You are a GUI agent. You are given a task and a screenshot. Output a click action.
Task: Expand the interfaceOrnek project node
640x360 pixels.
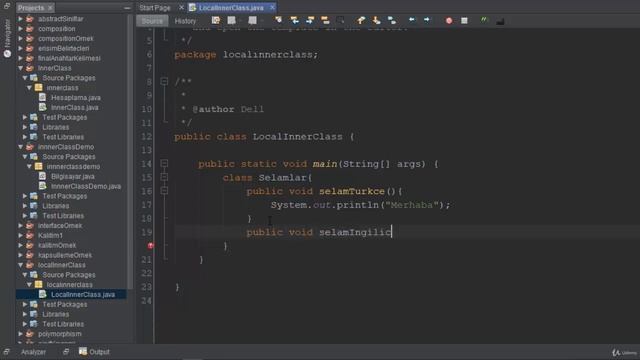tap(20, 225)
